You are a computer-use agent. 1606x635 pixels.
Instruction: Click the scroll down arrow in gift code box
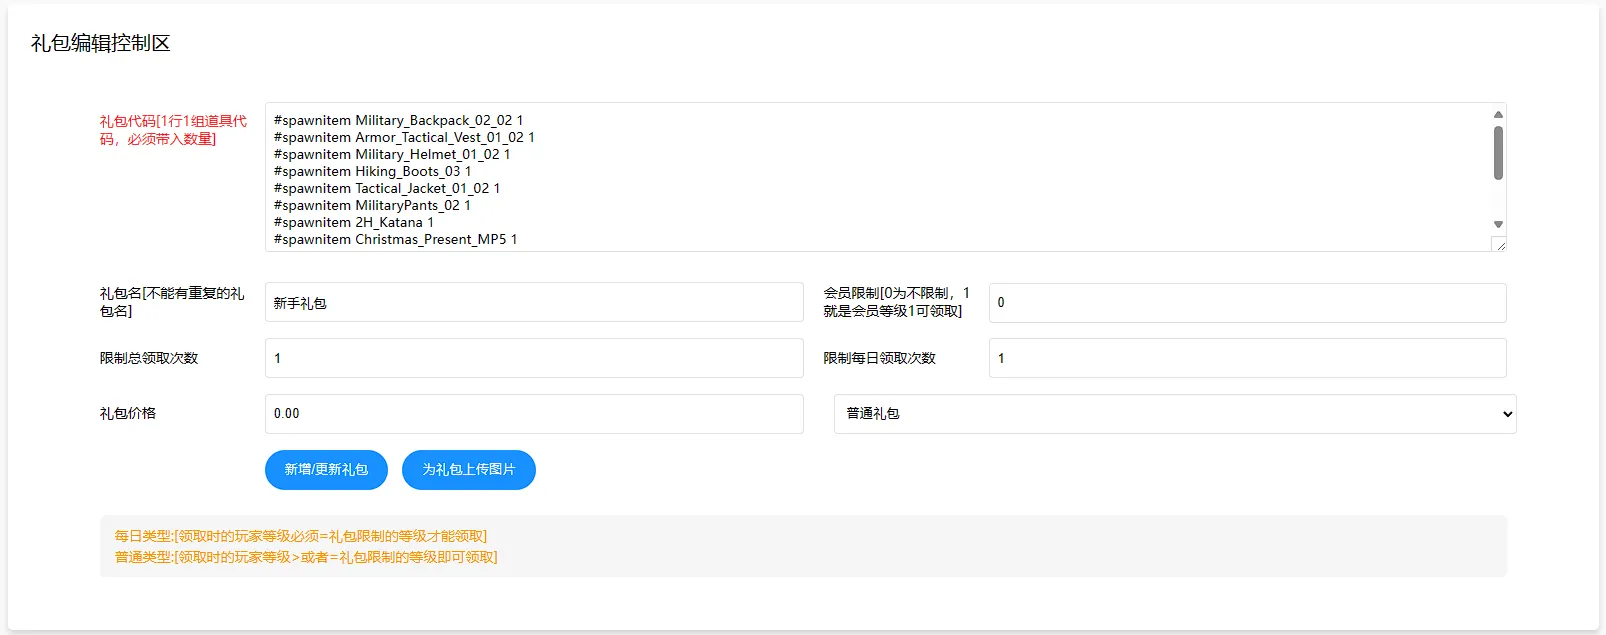tap(1498, 225)
